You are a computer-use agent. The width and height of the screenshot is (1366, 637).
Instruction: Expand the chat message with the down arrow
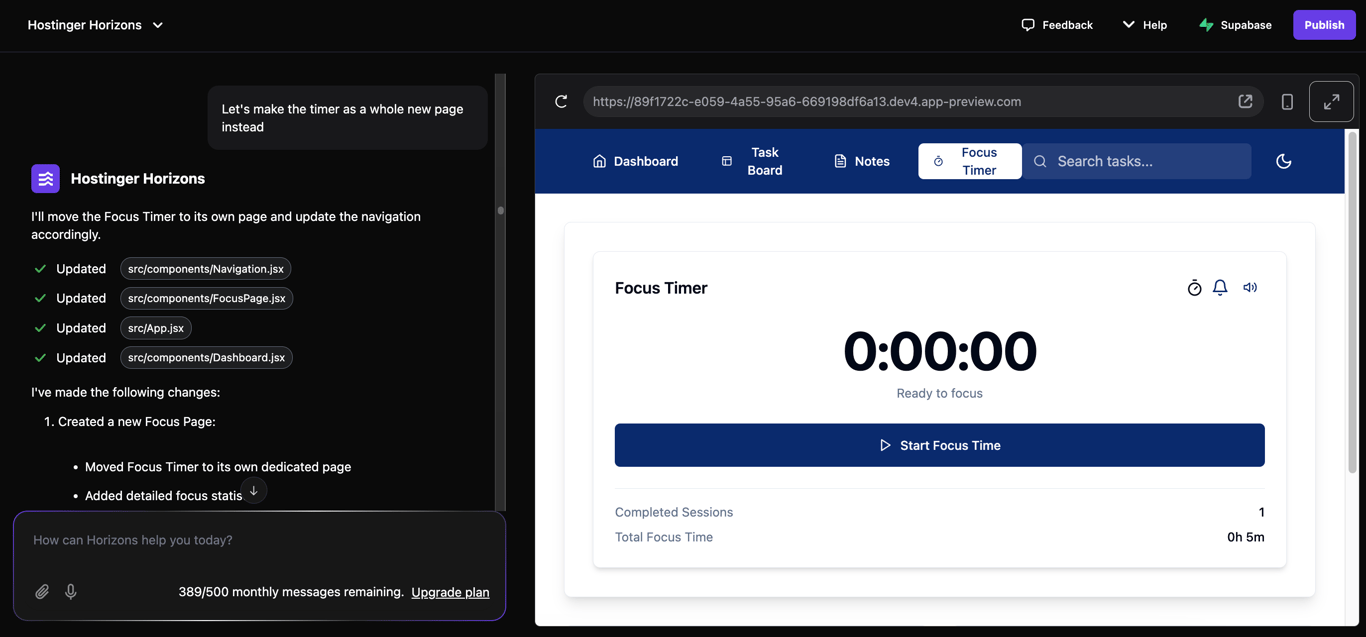pos(253,490)
